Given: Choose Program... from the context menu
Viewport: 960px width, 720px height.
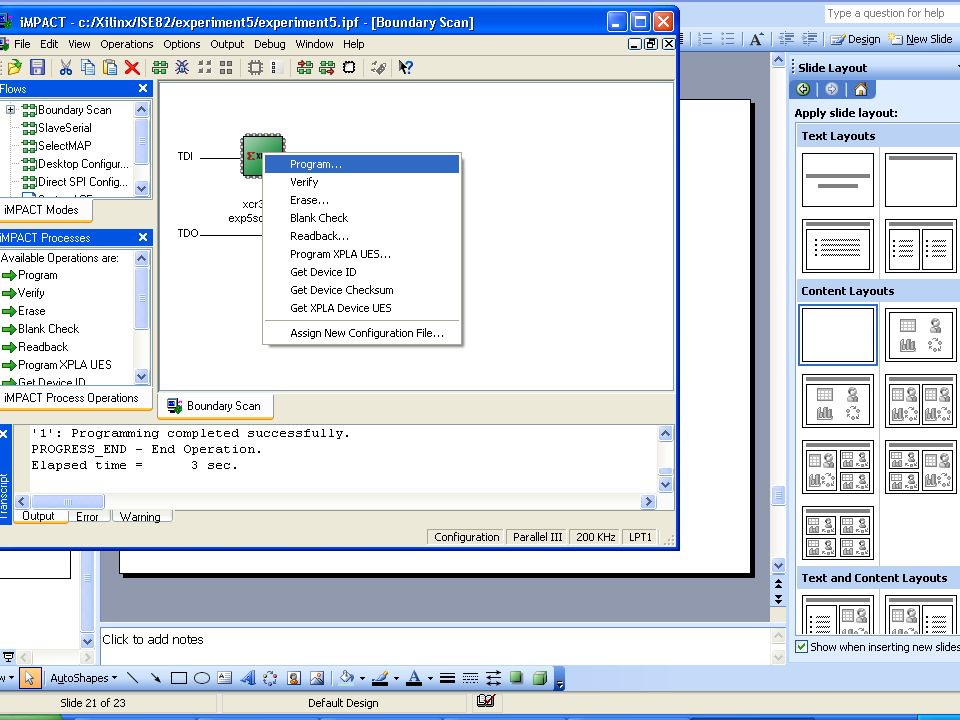Looking at the screenshot, I should (362, 164).
